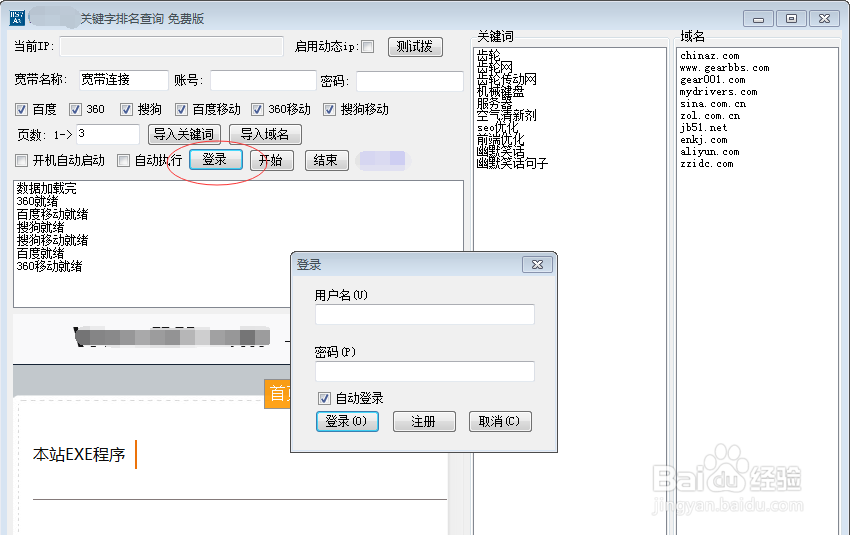Minimize the main window
Screen dimensions: 851x535
click(x=758, y=19)
